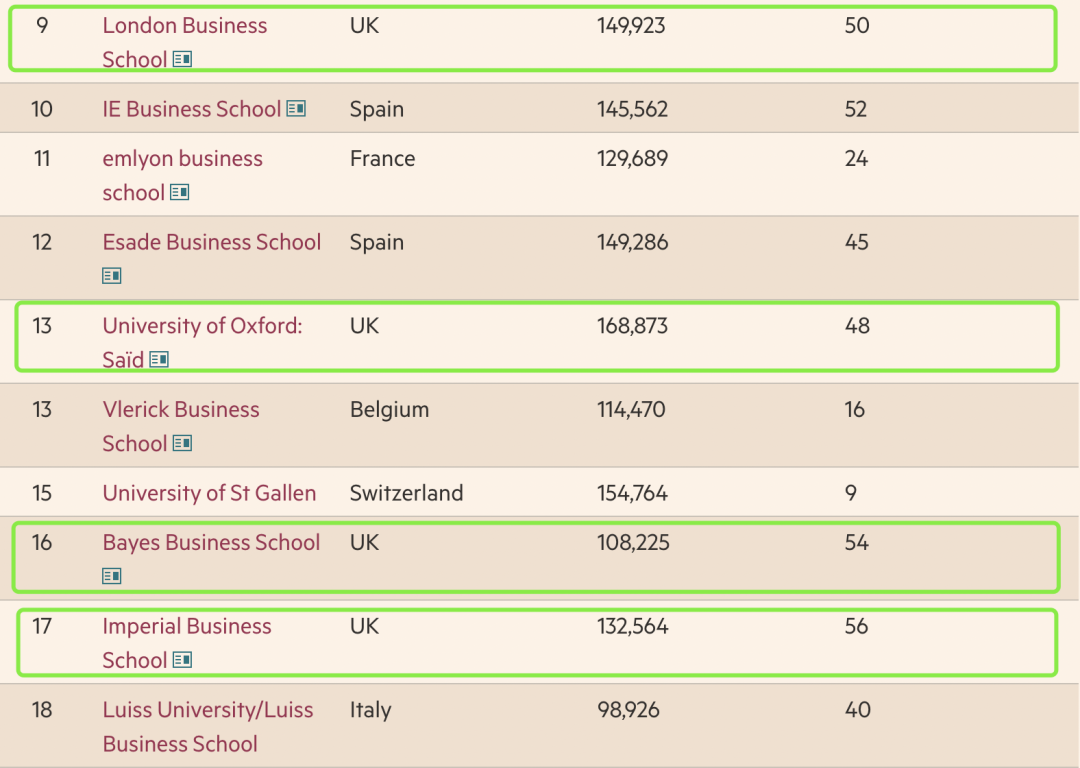Viewport: 1080px width, 768px height.
Task: Select the University of St Gallen link
Action: [209, 492]
